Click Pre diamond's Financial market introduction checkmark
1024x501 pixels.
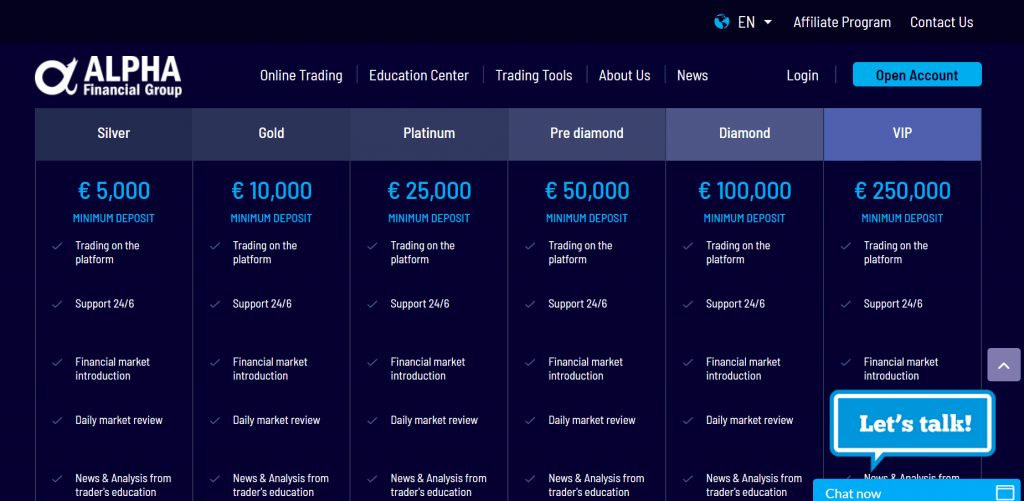tap(530, 362)
